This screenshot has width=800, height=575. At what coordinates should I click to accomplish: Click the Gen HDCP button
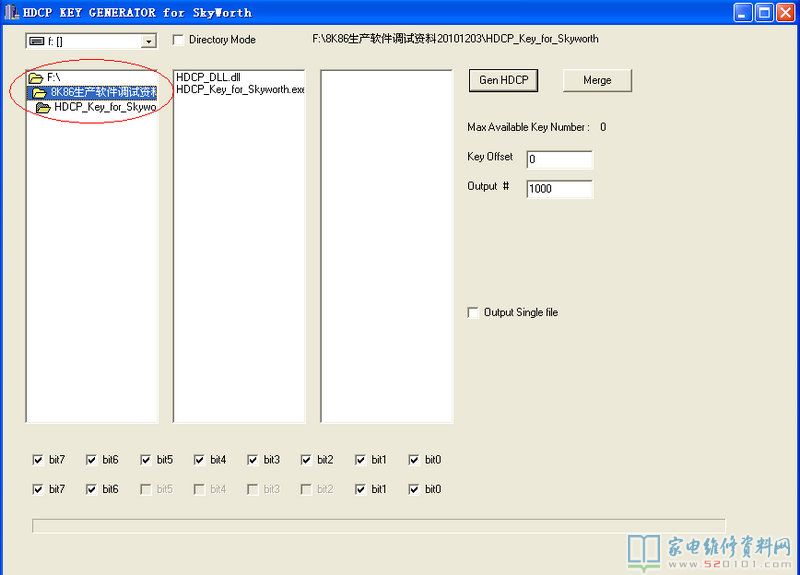(x=503, y=80)
